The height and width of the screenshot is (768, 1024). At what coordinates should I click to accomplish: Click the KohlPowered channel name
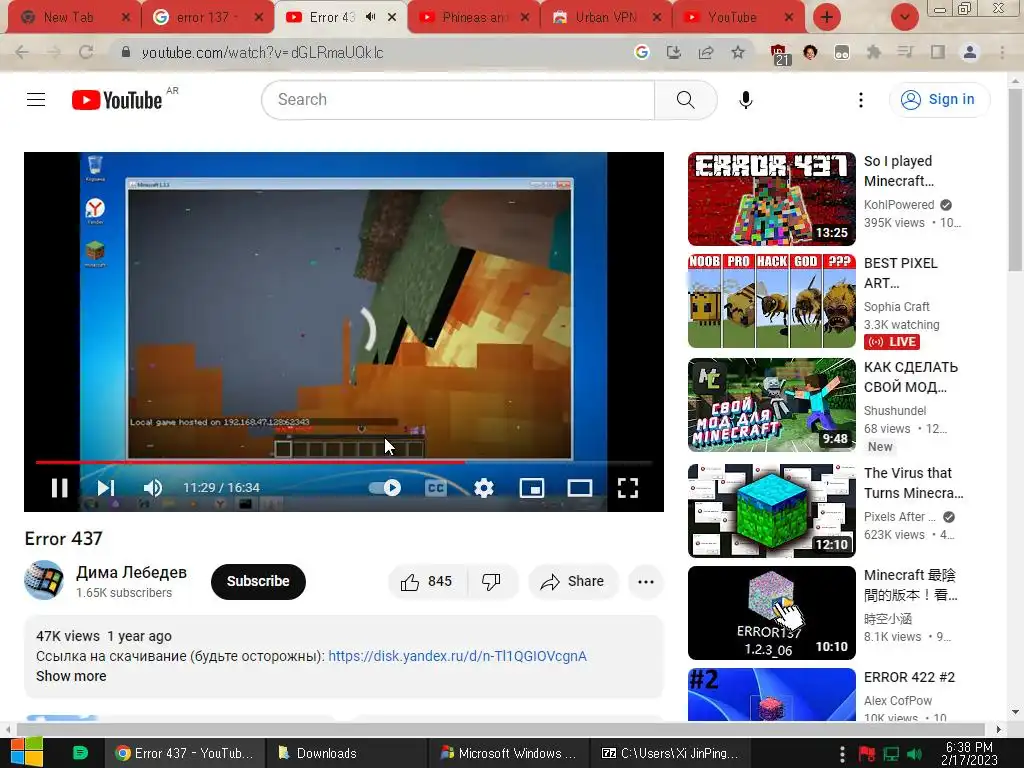(x=899, y=204)
